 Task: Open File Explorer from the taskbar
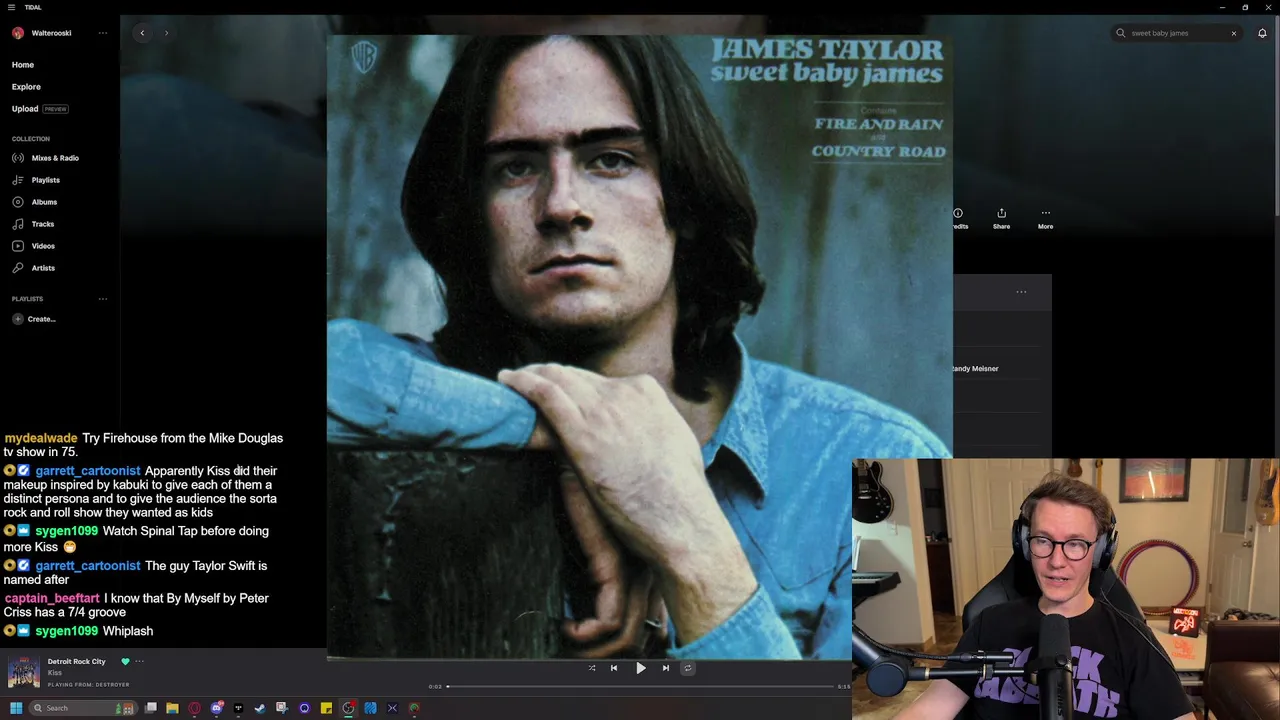click(172, 708)
